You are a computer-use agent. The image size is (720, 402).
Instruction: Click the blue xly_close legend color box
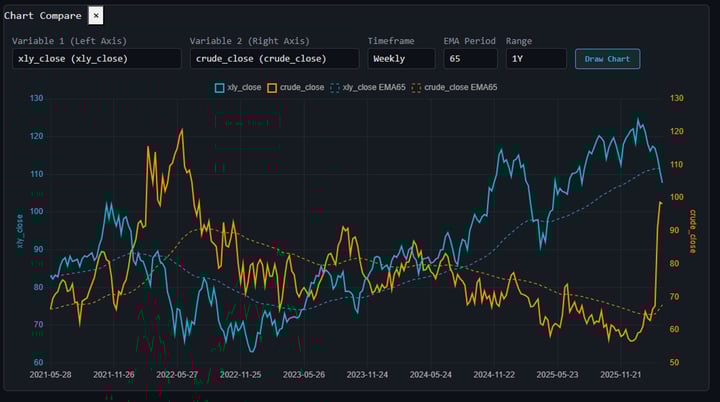click(x=219, y=88)
